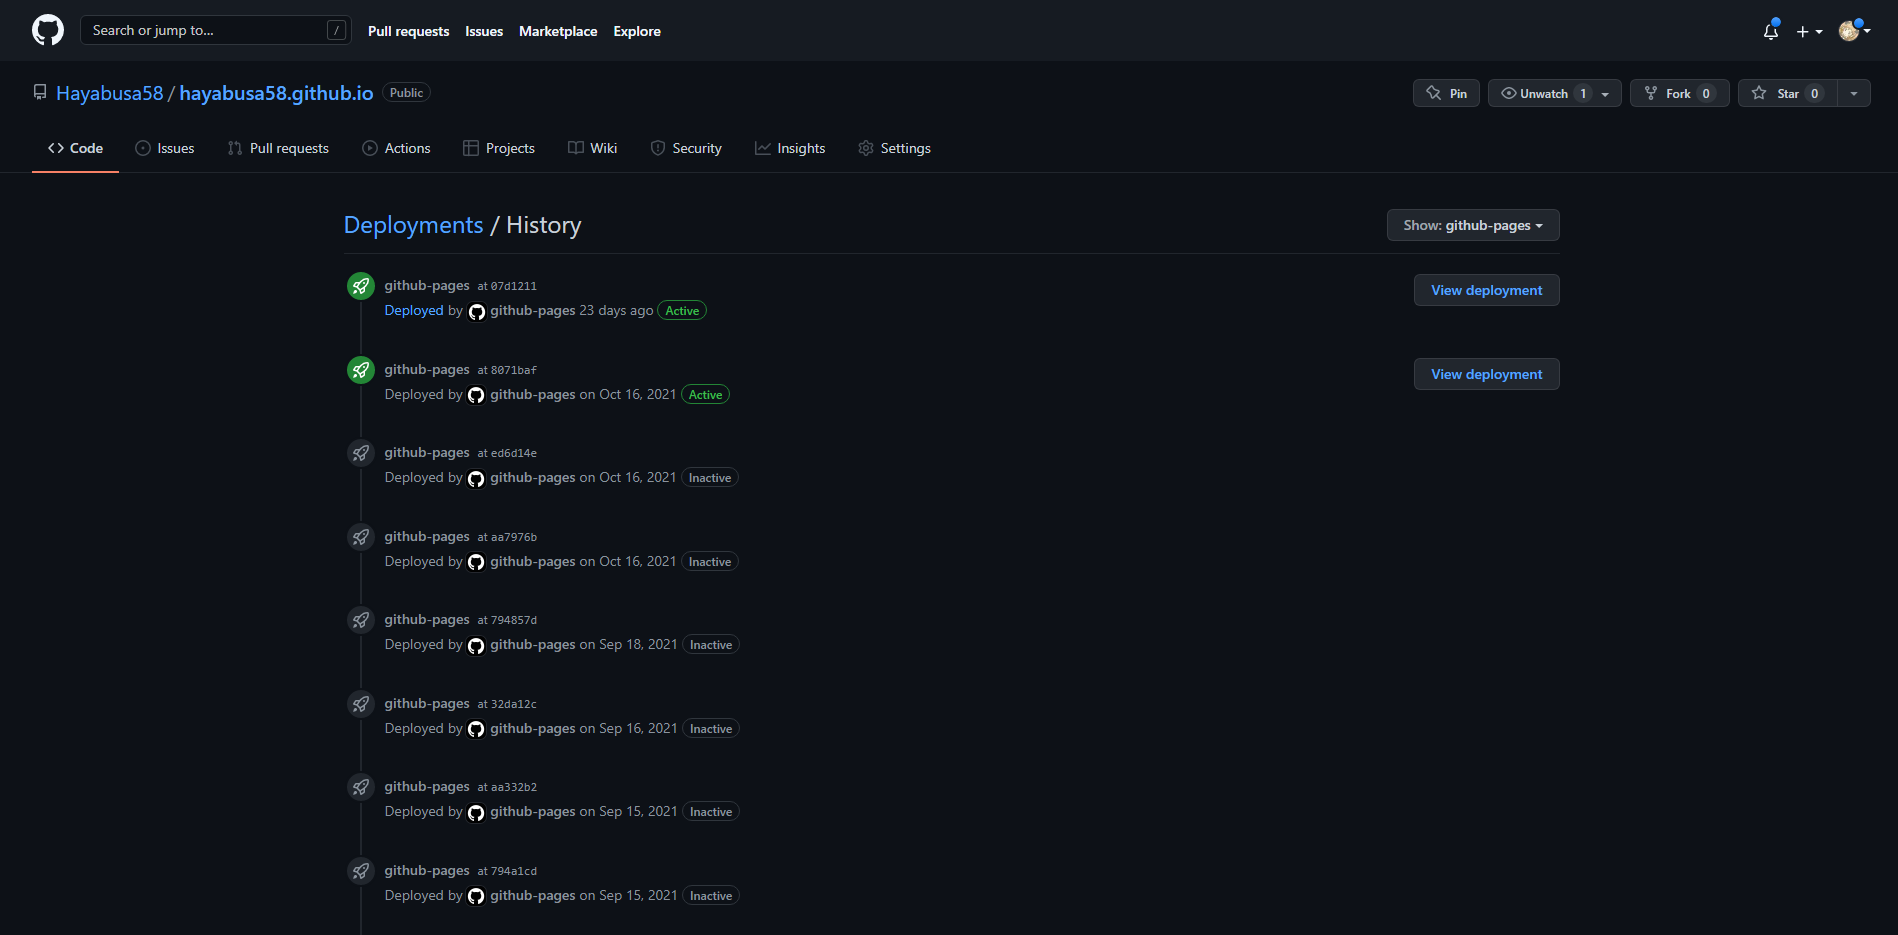Click GitHub avatar in ed6d14e deployment row
This screenshot has height=935, width=1898.
tap(477, 478)
